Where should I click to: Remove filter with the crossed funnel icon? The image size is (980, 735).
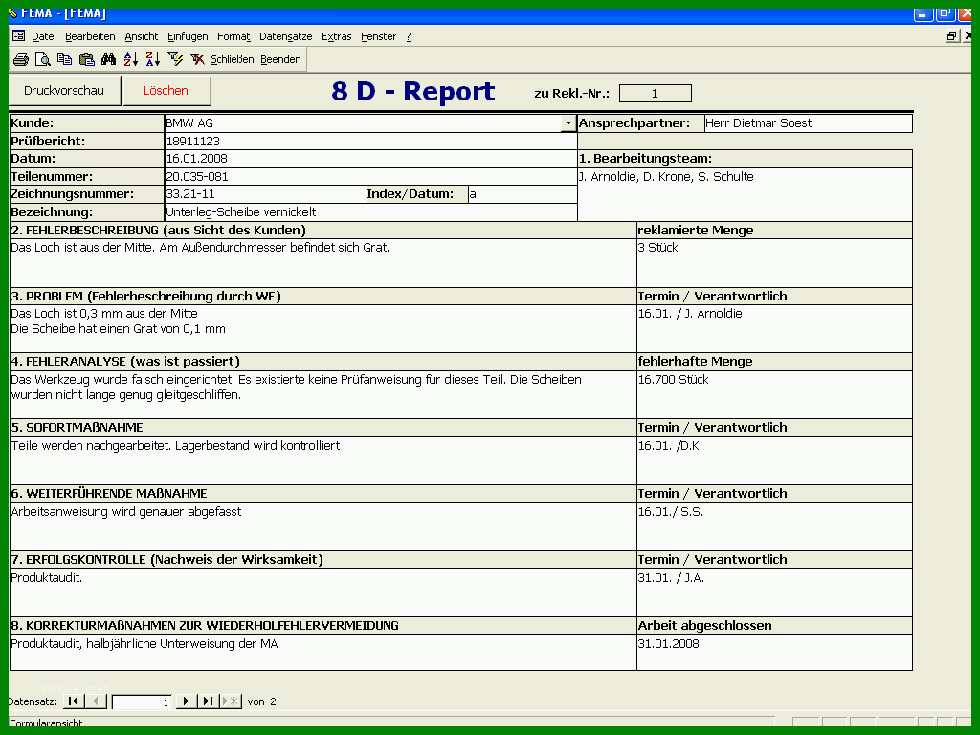coord(198,59)
